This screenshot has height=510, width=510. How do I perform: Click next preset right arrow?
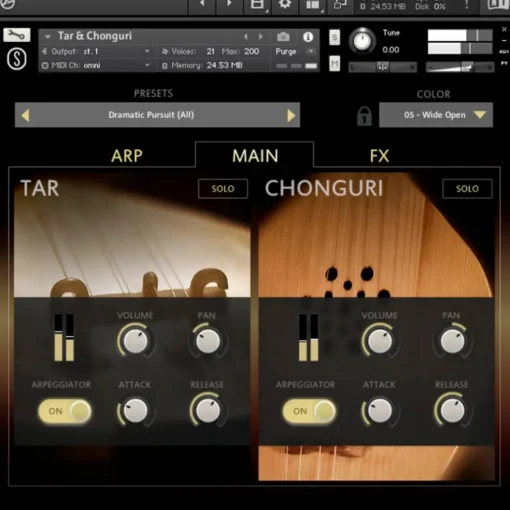click(291, 115)
